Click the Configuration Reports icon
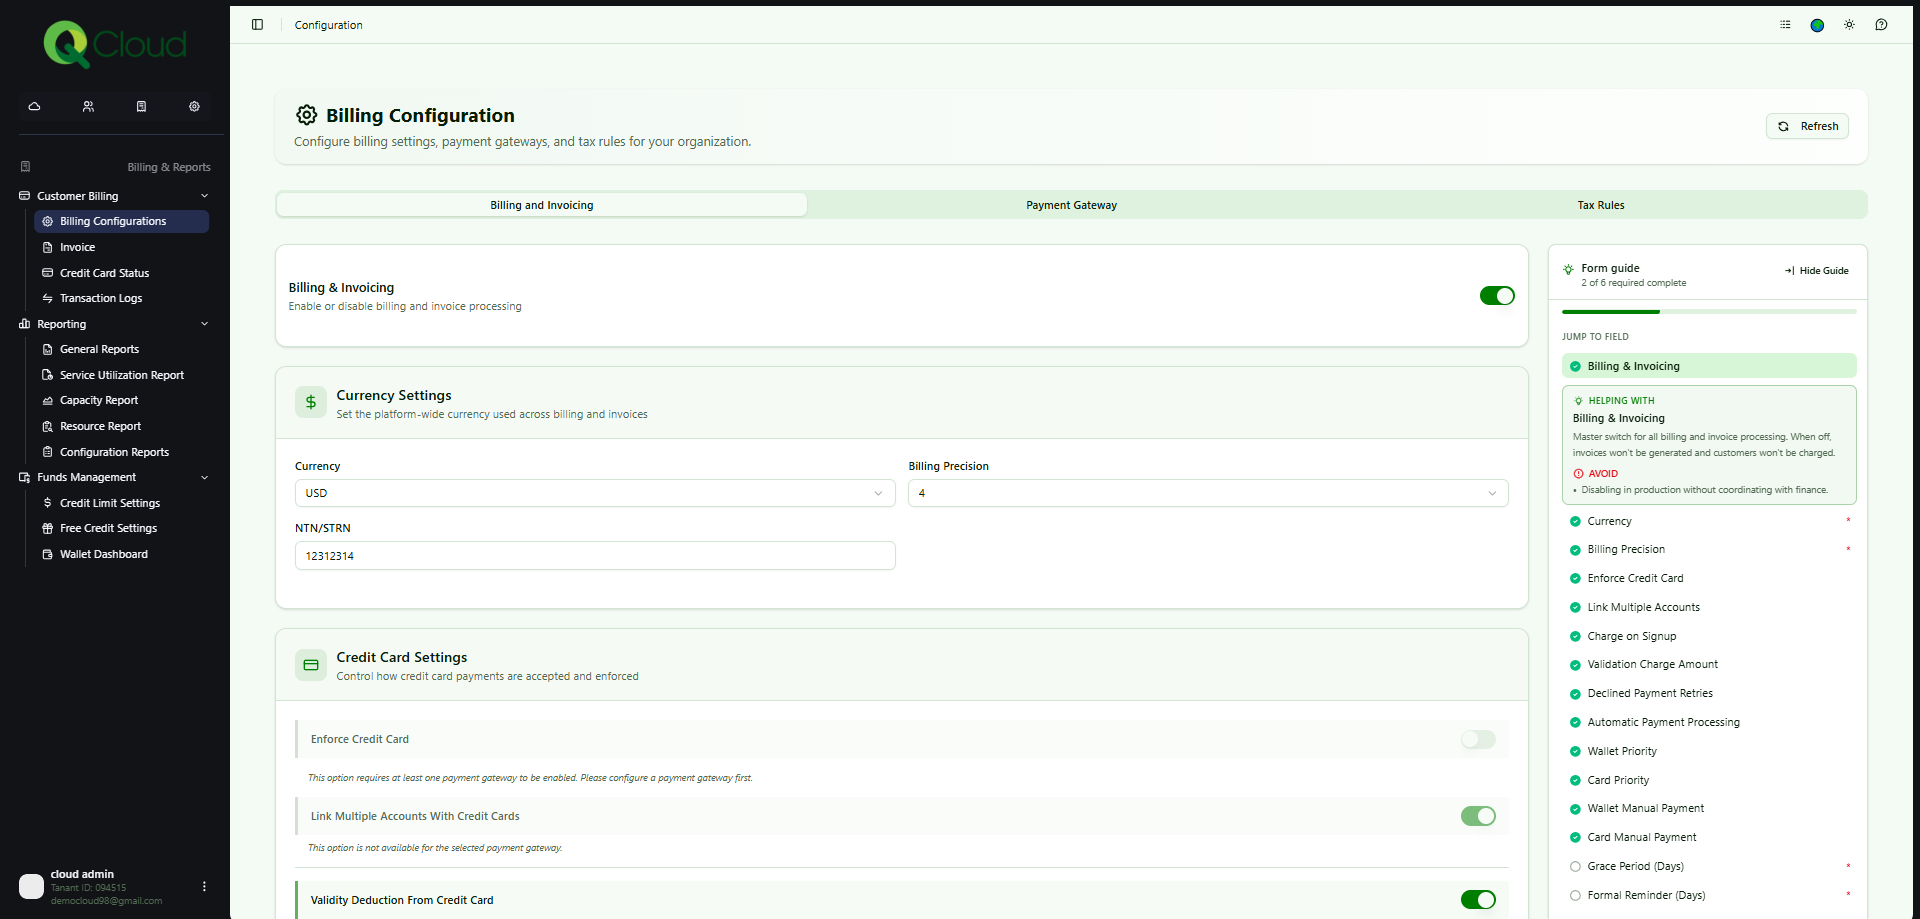Image resolution: width=1920 pixels, height=919 pixels. coord(47,452)
